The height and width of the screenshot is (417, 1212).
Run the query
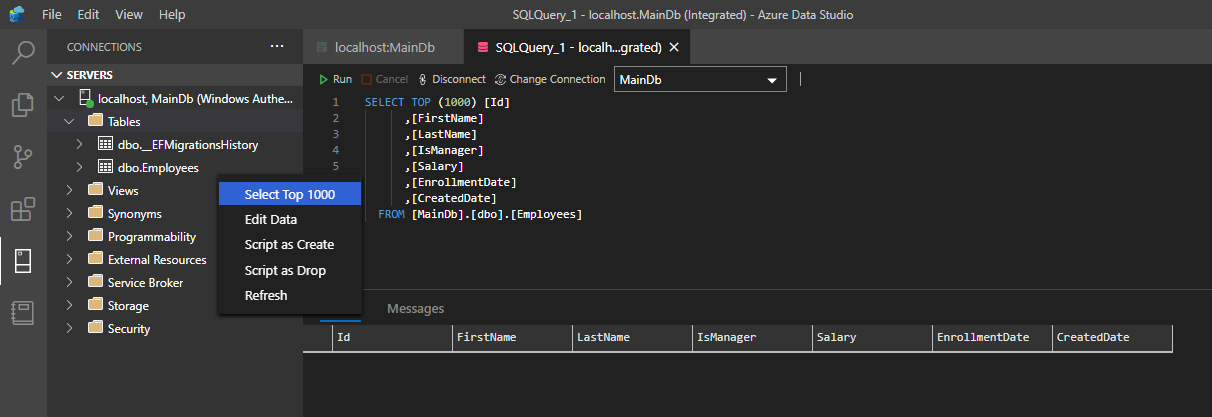coord(335,79)
